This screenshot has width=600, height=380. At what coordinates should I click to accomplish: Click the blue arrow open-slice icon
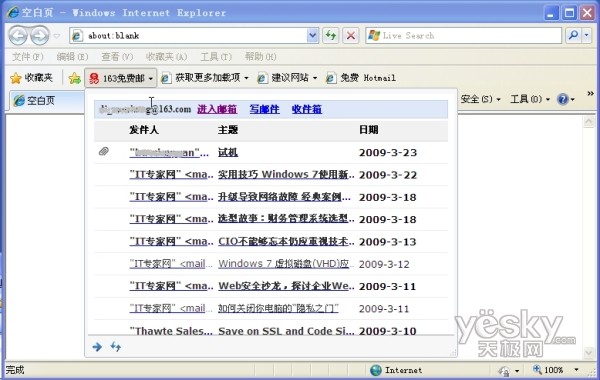point(97,347)
